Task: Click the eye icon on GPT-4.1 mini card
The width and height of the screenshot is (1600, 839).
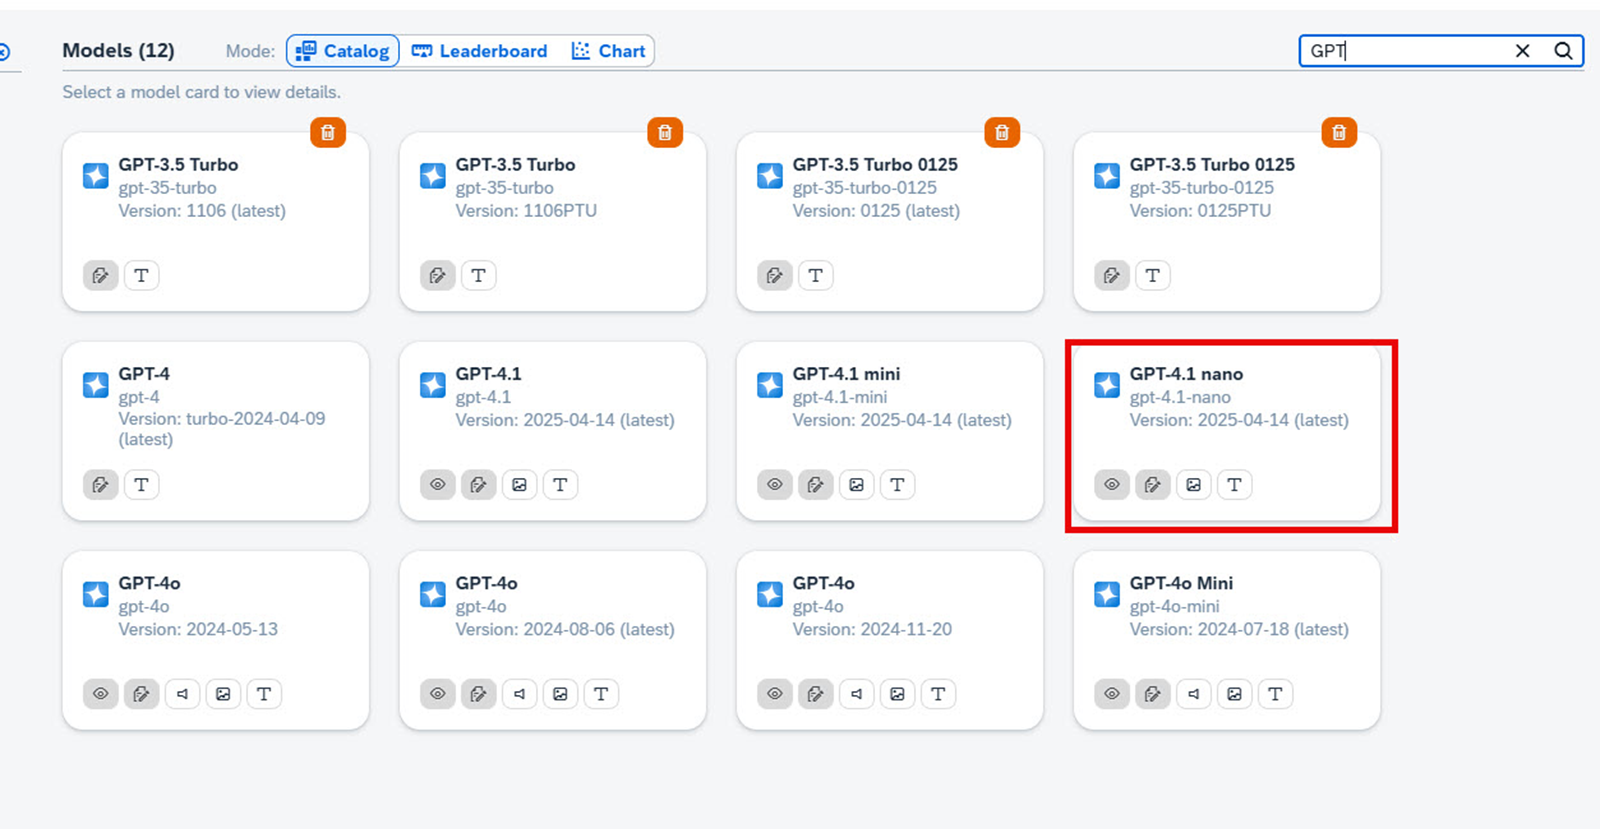Action: tap(774, 485)
